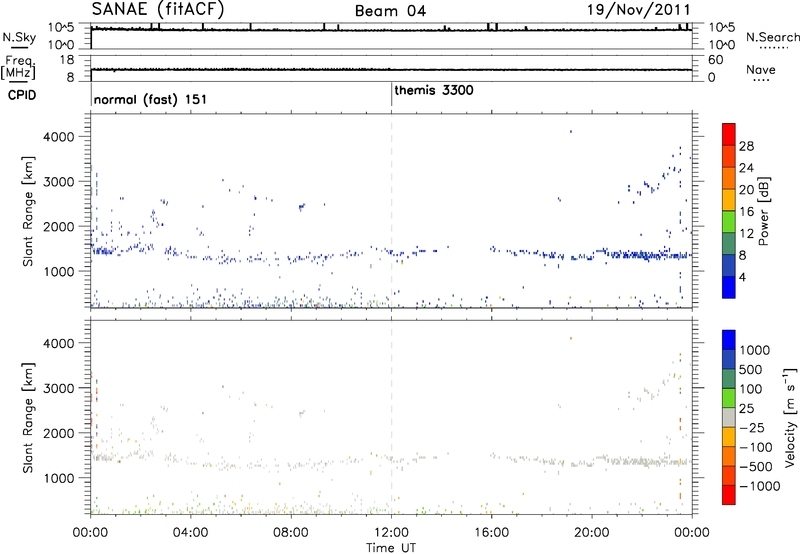Click the '60' Nave axis tick

(716, 60)
